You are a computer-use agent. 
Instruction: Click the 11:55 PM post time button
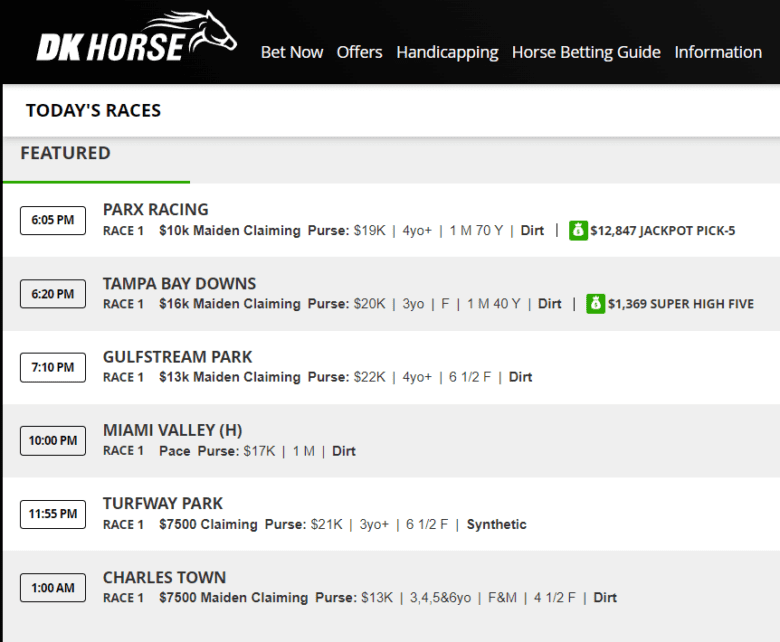click(53, 514)
